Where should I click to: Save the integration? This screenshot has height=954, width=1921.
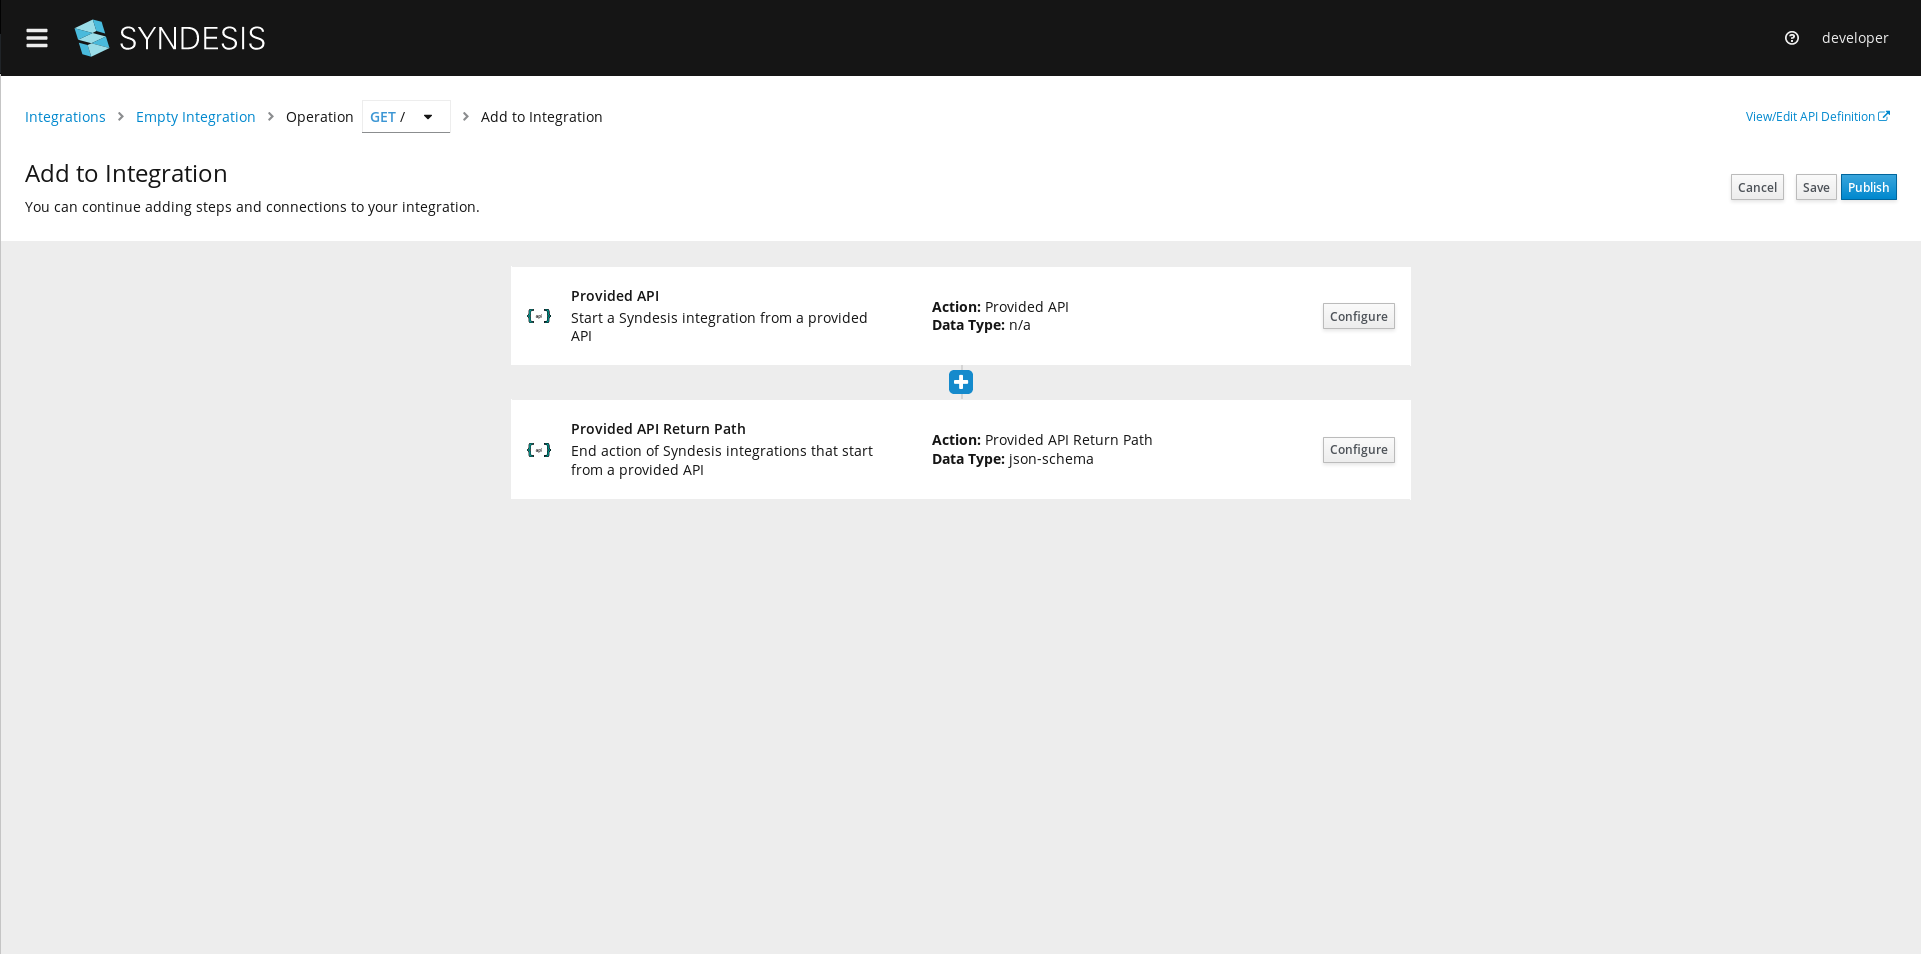point(1815,187)
